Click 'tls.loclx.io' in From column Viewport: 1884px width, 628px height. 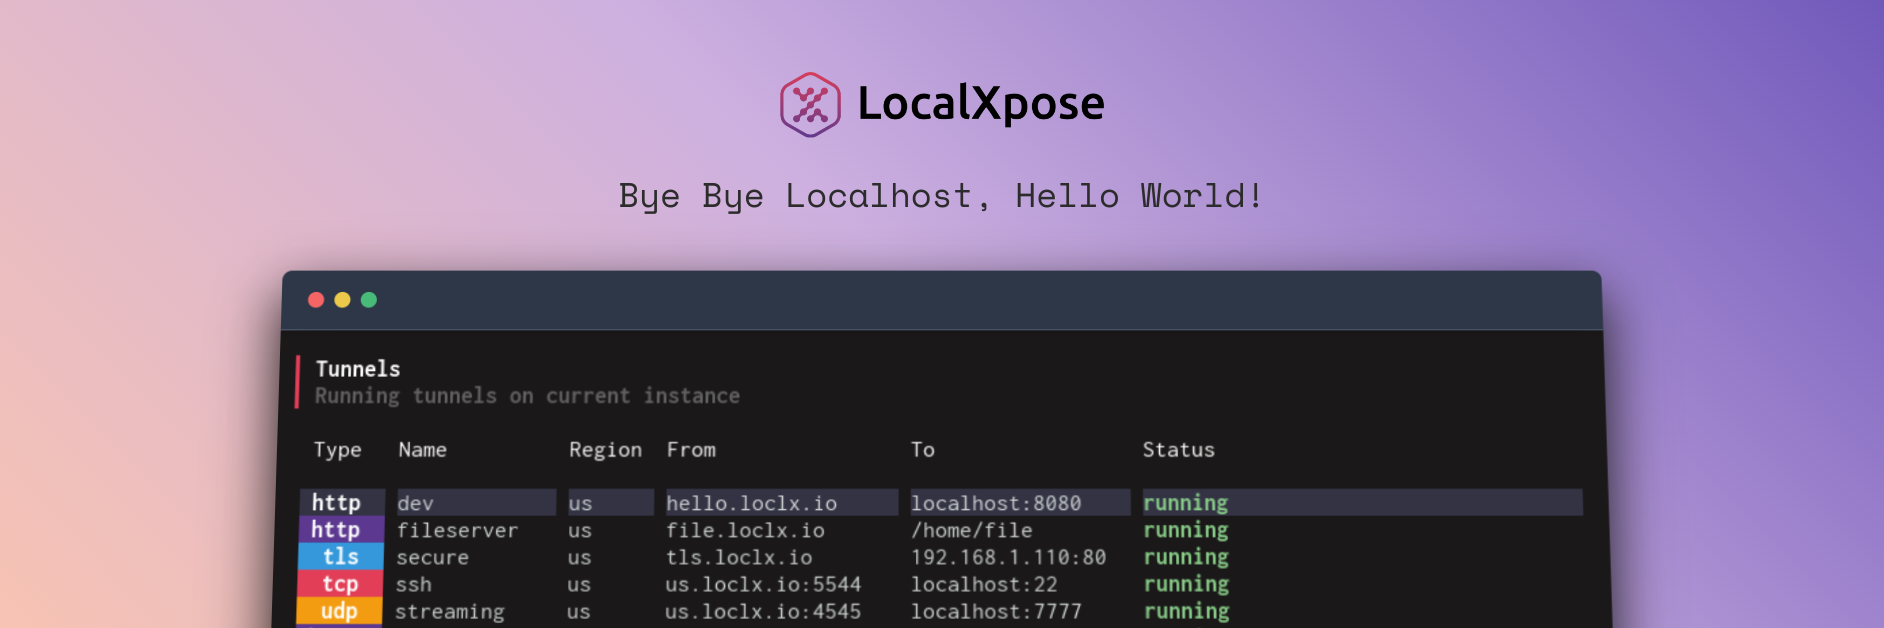pos(739,557)
